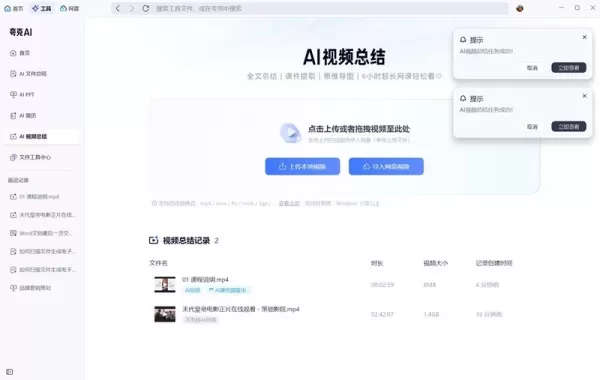Open thumbnail of 01 课程说明.mp4 record
This screenshot has height=380, width=600.
click(x=165, y=285)
